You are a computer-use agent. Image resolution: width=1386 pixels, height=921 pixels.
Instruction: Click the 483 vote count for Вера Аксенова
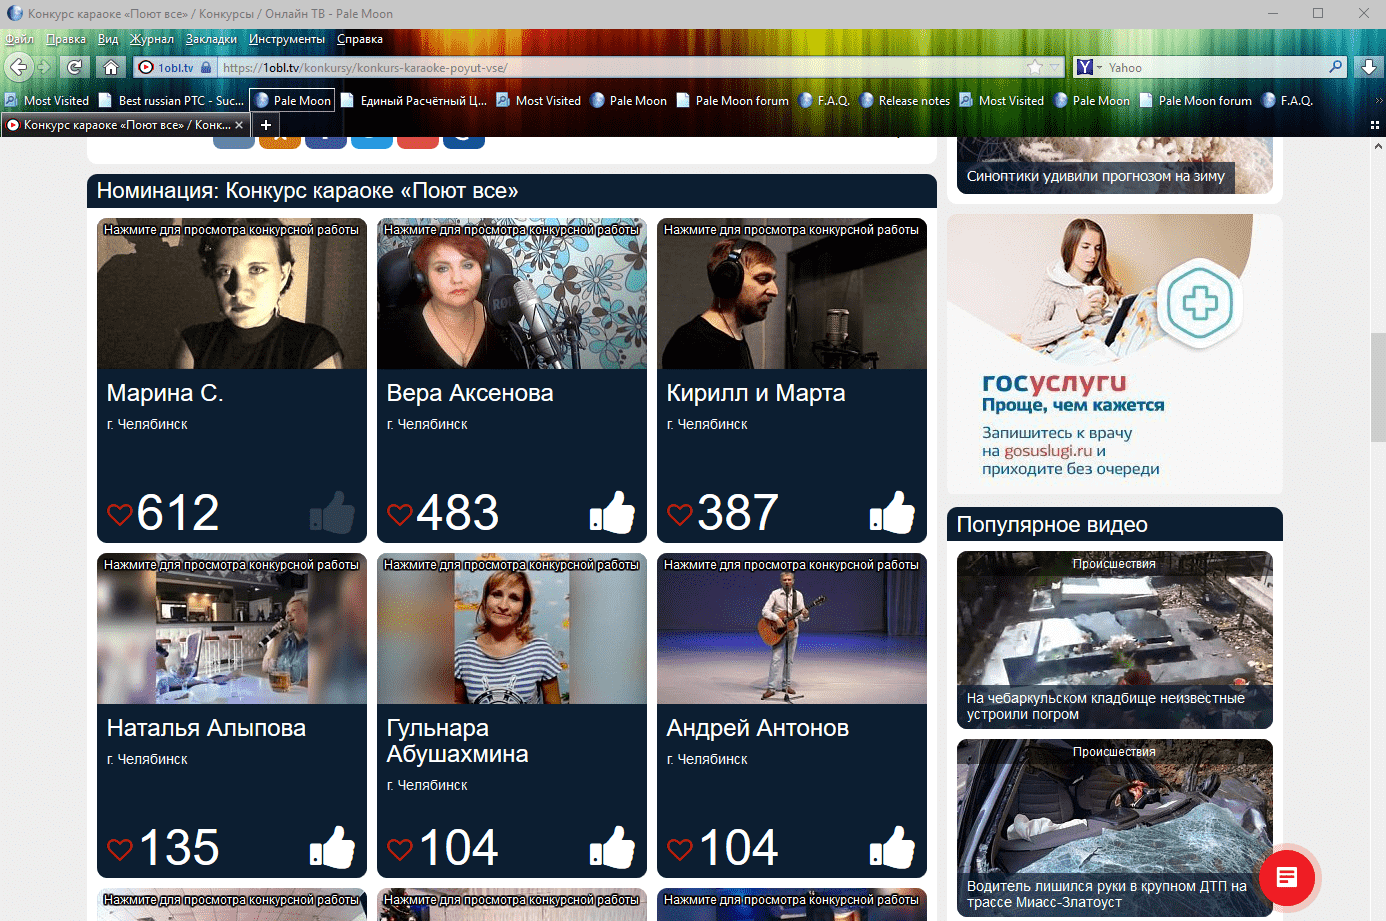(x=458, y=513)
